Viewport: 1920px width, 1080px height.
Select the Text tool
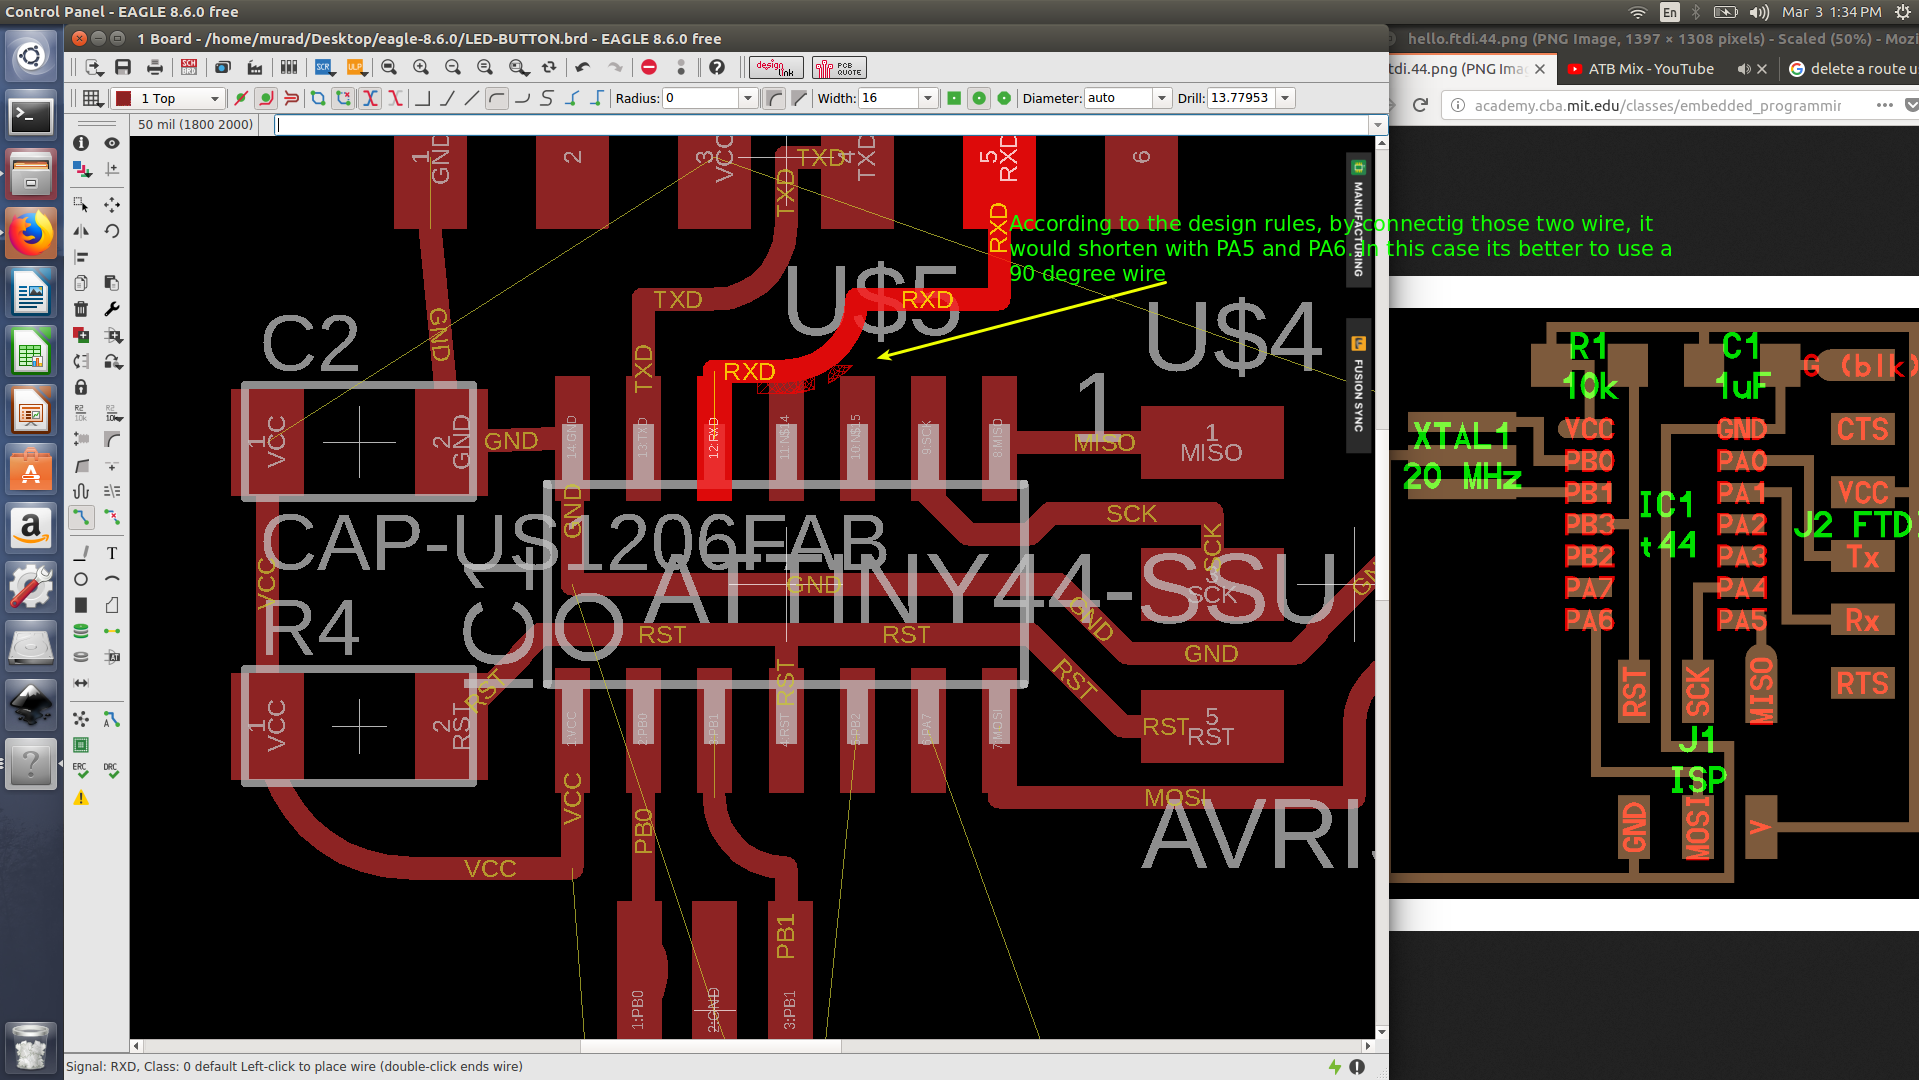[x=112, y=553]
